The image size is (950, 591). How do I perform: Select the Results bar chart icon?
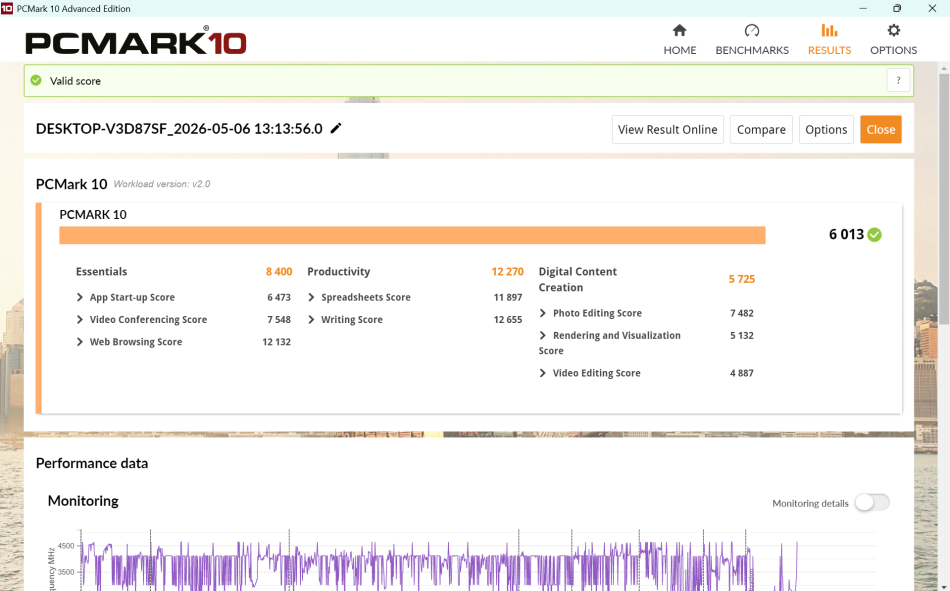[x=829, y=30]
